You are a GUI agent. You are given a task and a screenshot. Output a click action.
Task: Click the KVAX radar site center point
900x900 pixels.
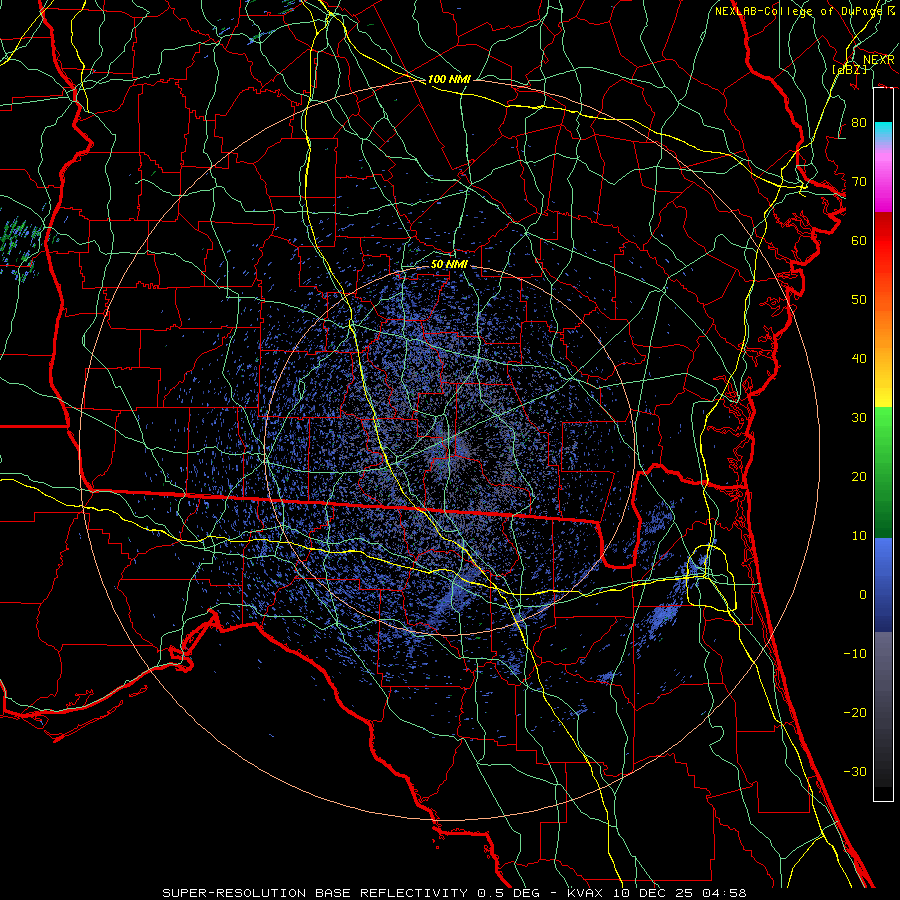coord(450,449)
